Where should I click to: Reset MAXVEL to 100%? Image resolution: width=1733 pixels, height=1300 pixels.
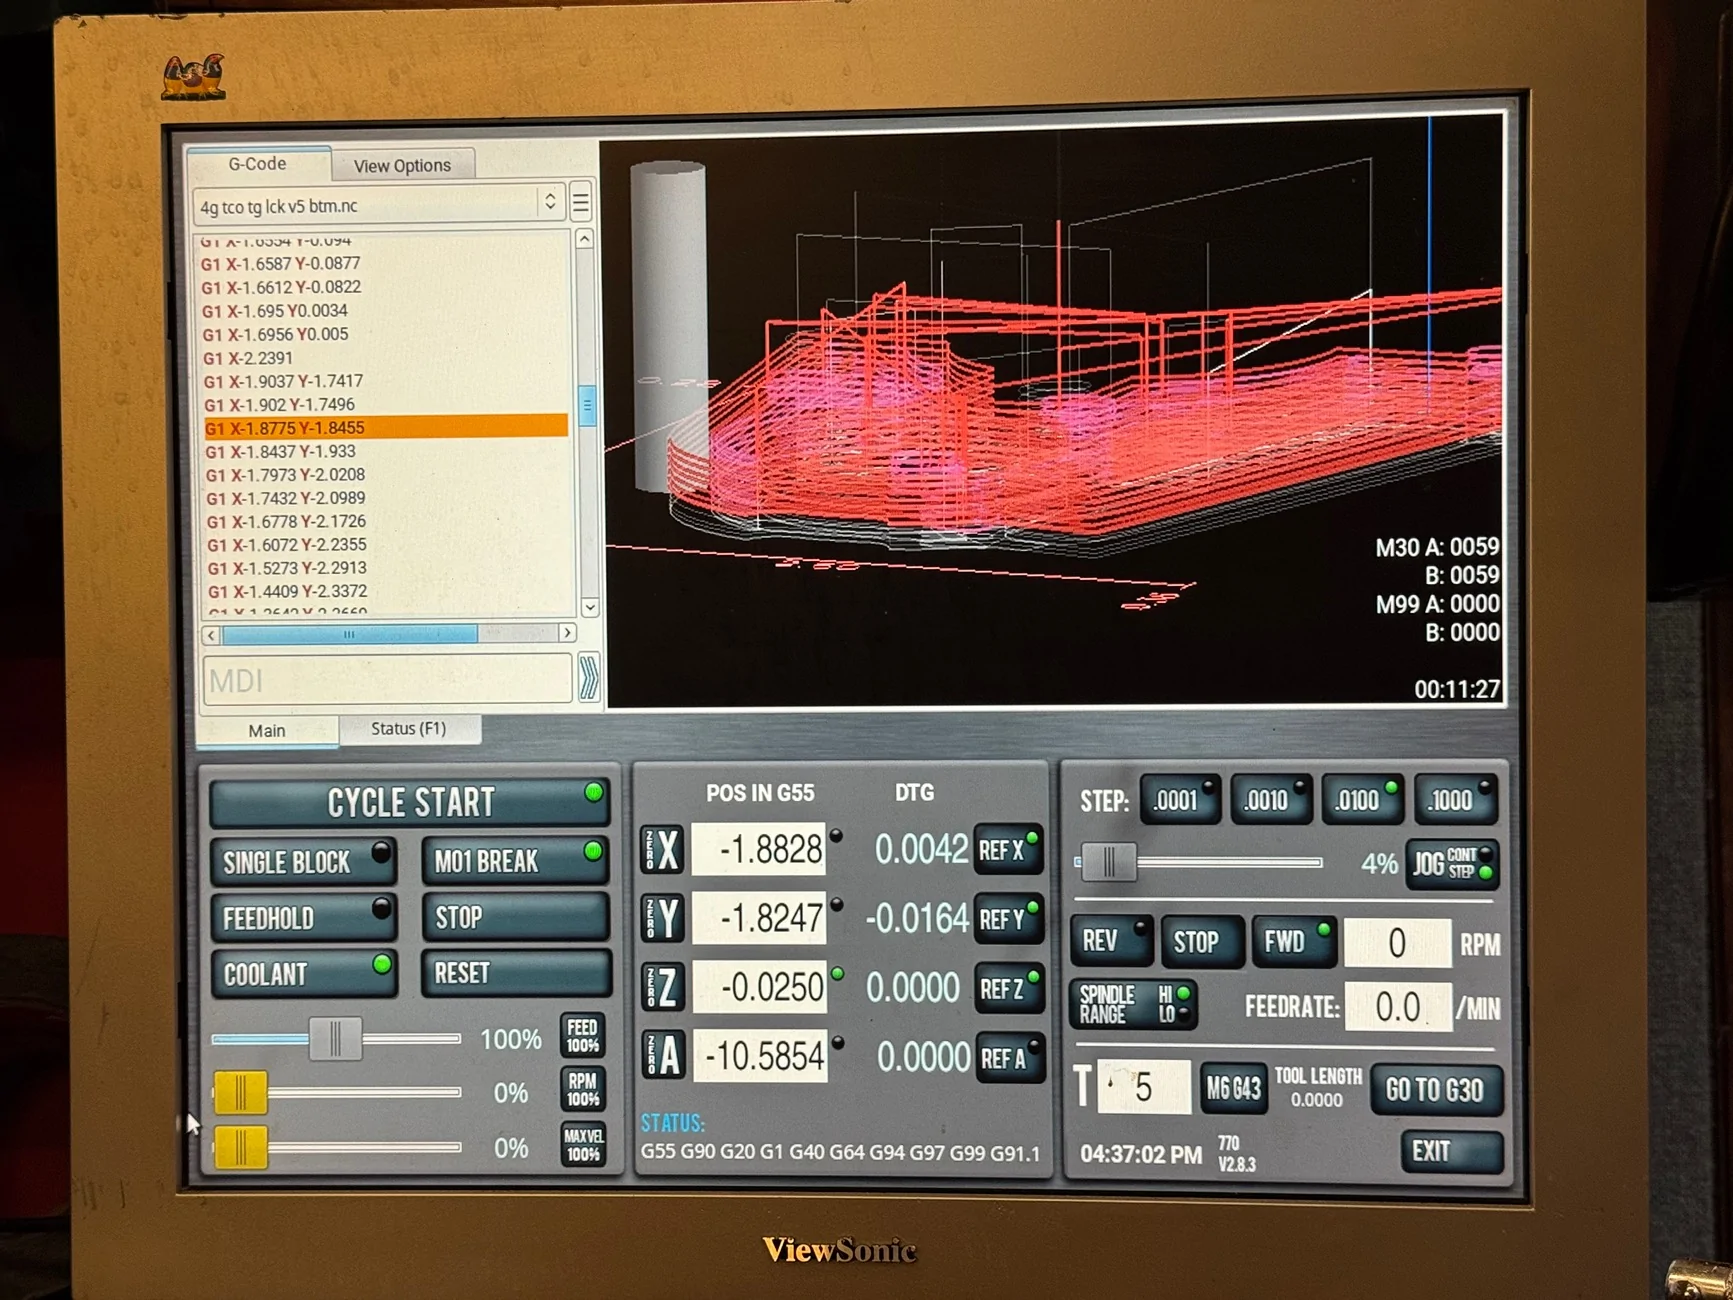point(582,1145)
